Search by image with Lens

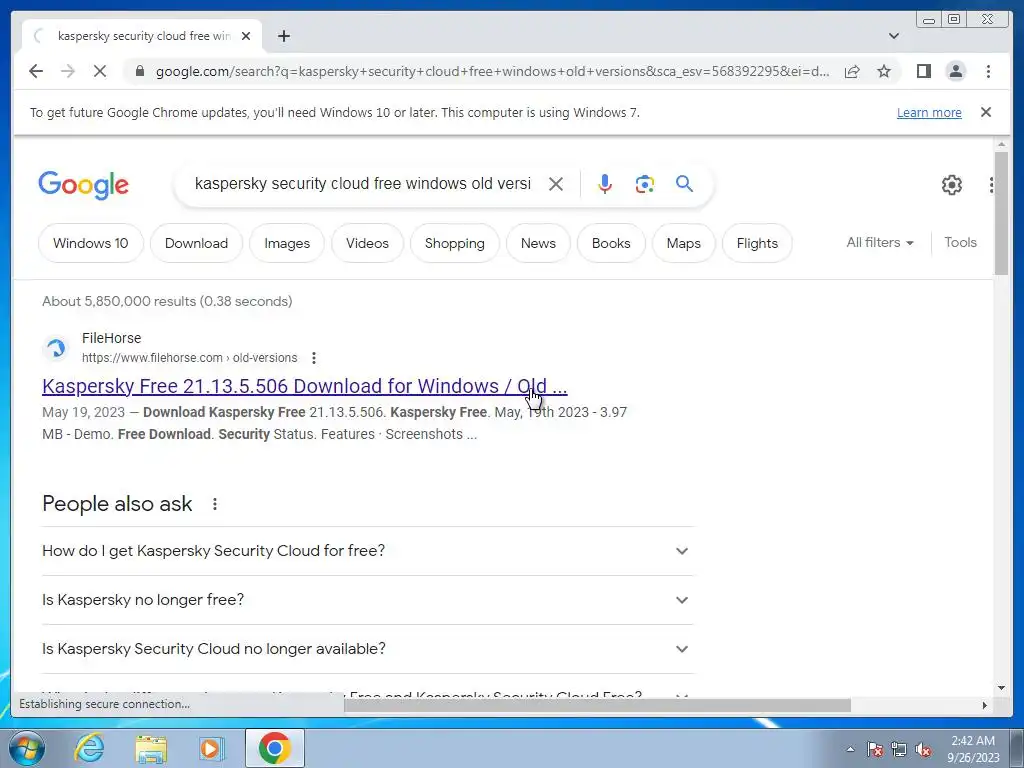point(645,184)
